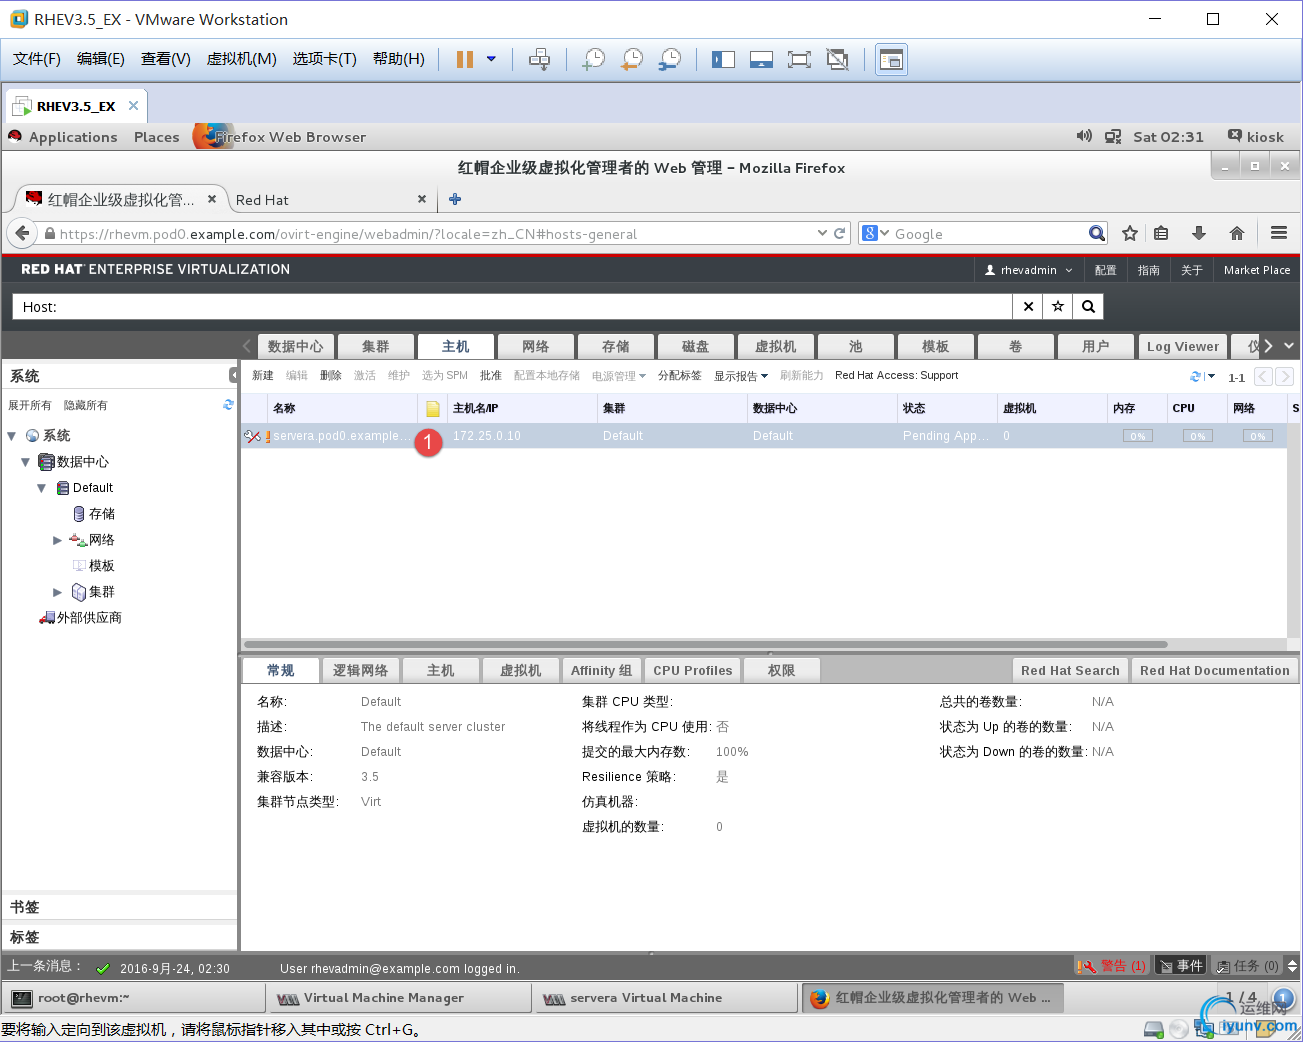Take a snapshot of this virtual machine
1303x1042 pixels.
pyautogui.click(x=594, y=59)
